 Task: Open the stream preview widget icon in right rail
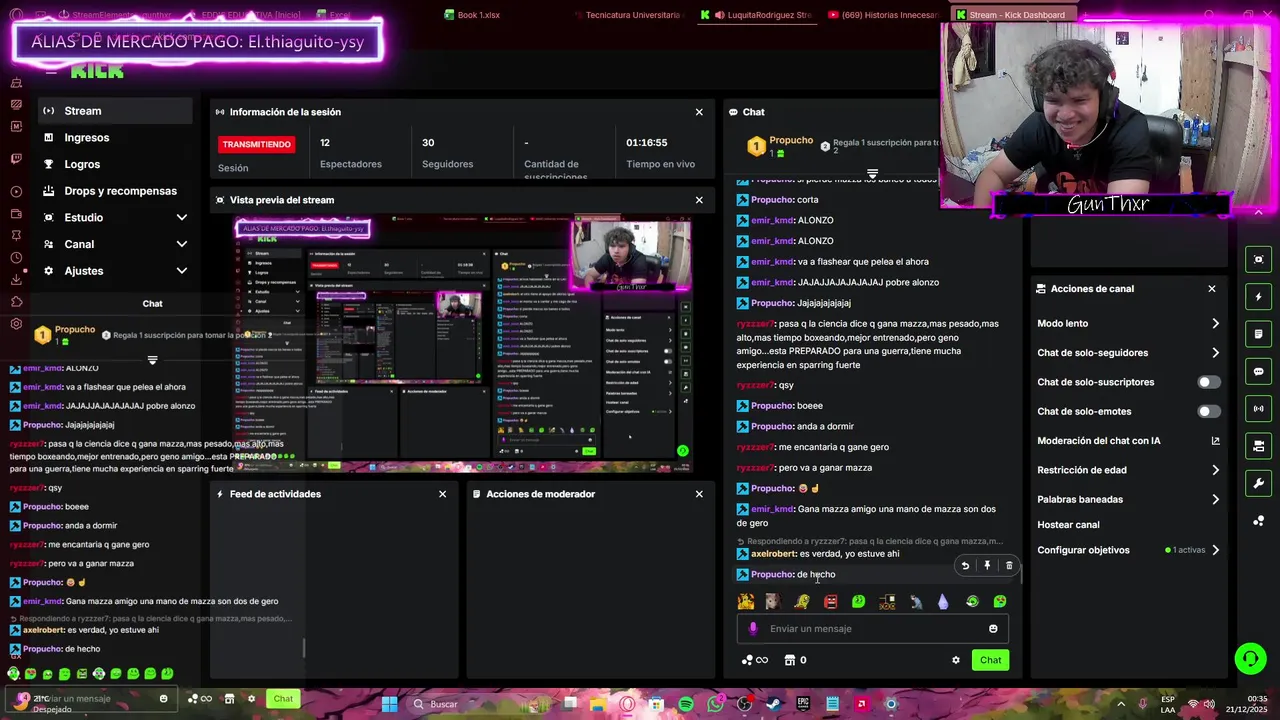coord(1259,260)
